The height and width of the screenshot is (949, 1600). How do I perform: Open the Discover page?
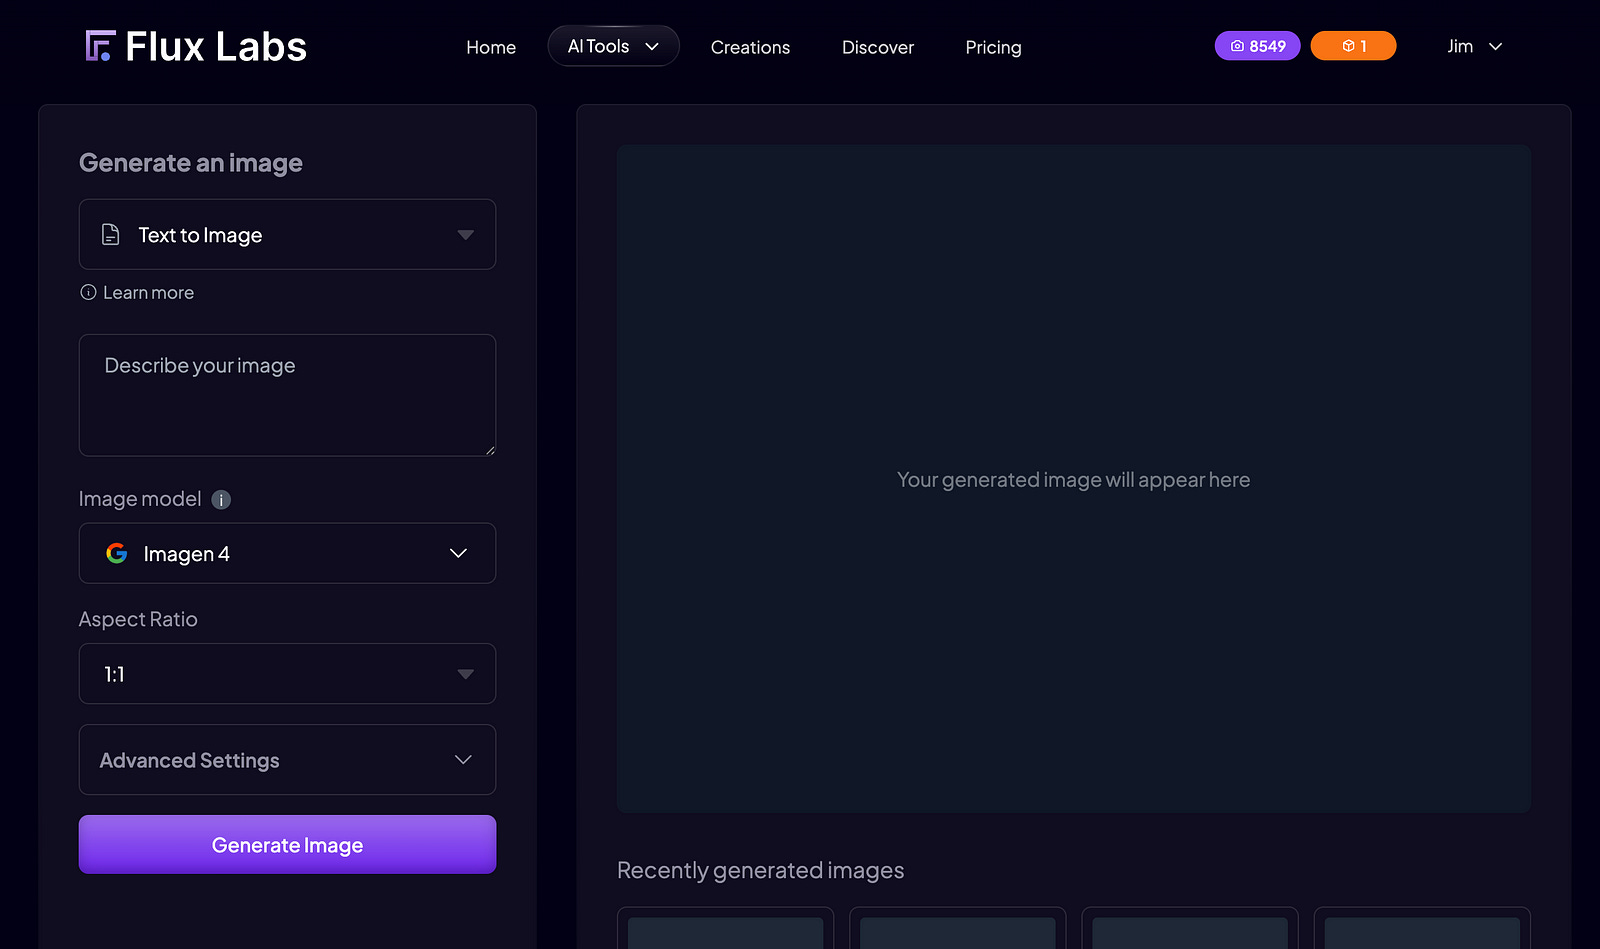coord(878,47)
